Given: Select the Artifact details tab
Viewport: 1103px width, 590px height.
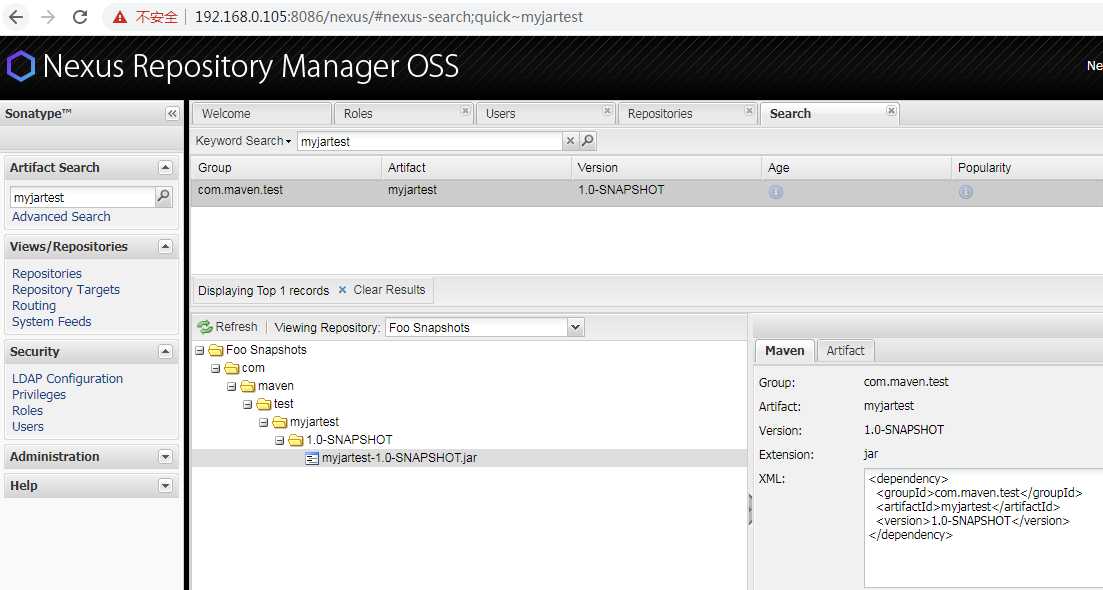Looking at the screenshot, I should (846, 350).
